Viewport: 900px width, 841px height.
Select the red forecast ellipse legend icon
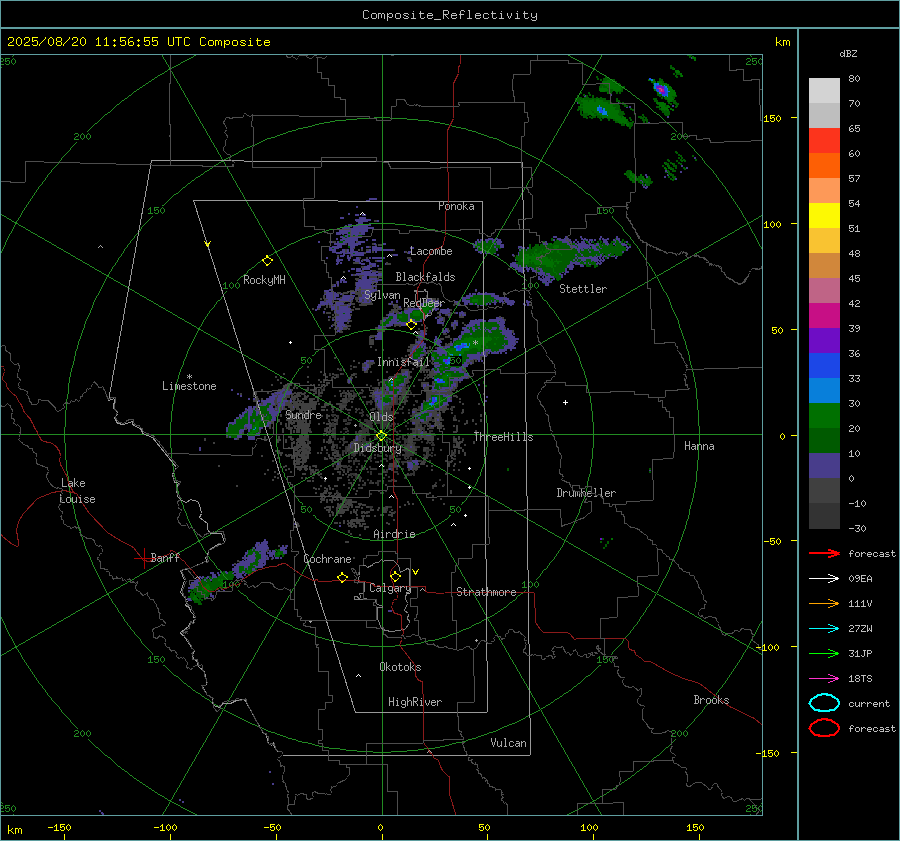click(x=824, y=728)
